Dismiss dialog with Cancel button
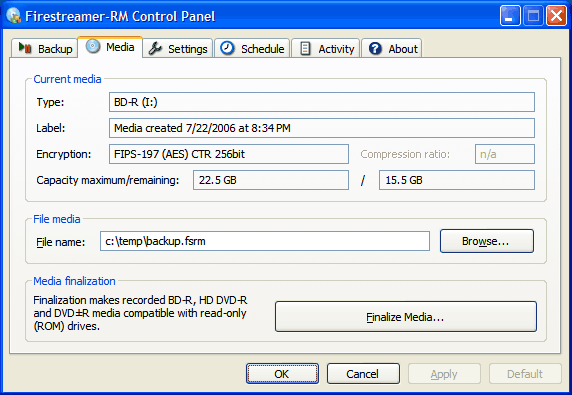Screen dimensions: 572x395 coord(363,373)
